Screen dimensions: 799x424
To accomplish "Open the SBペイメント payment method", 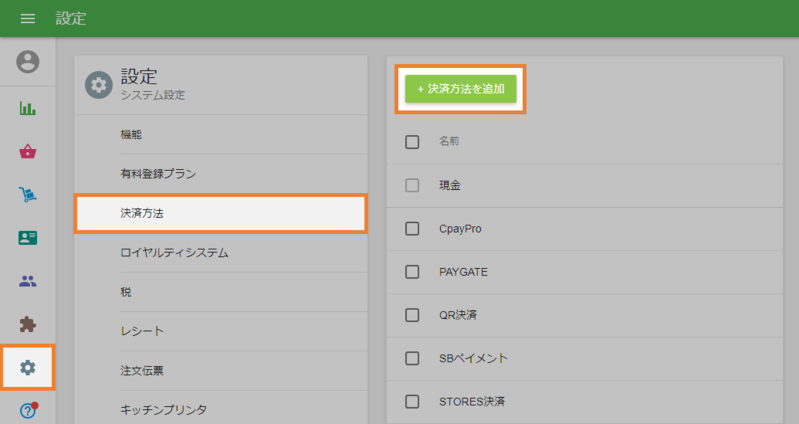I will [474, 358].
